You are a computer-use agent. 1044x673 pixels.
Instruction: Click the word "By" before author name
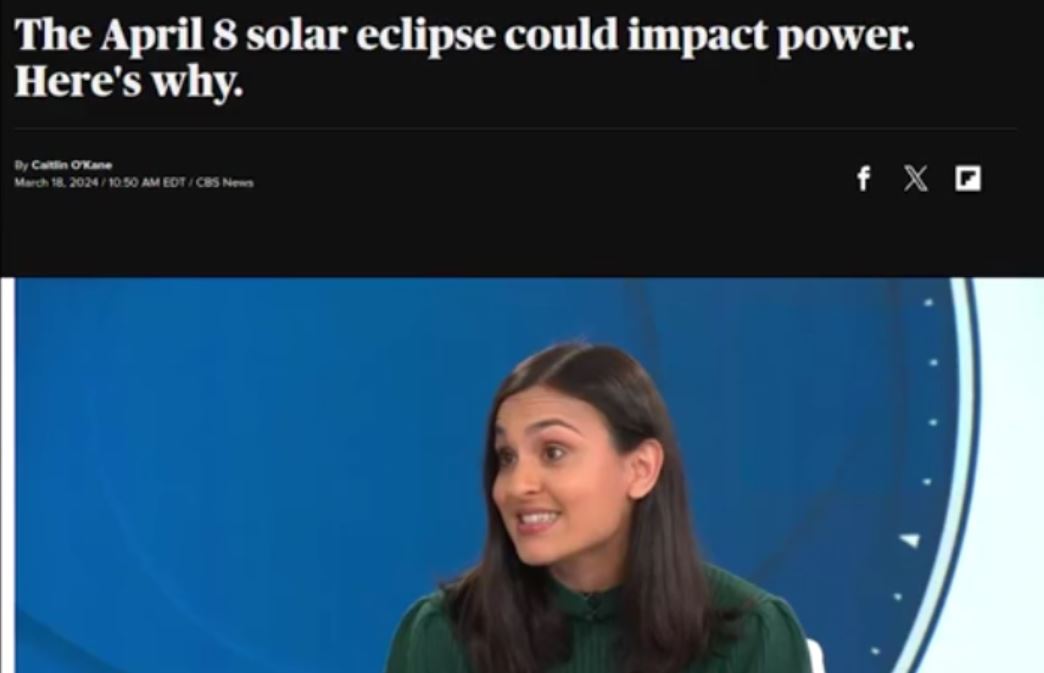click(21, 165)
